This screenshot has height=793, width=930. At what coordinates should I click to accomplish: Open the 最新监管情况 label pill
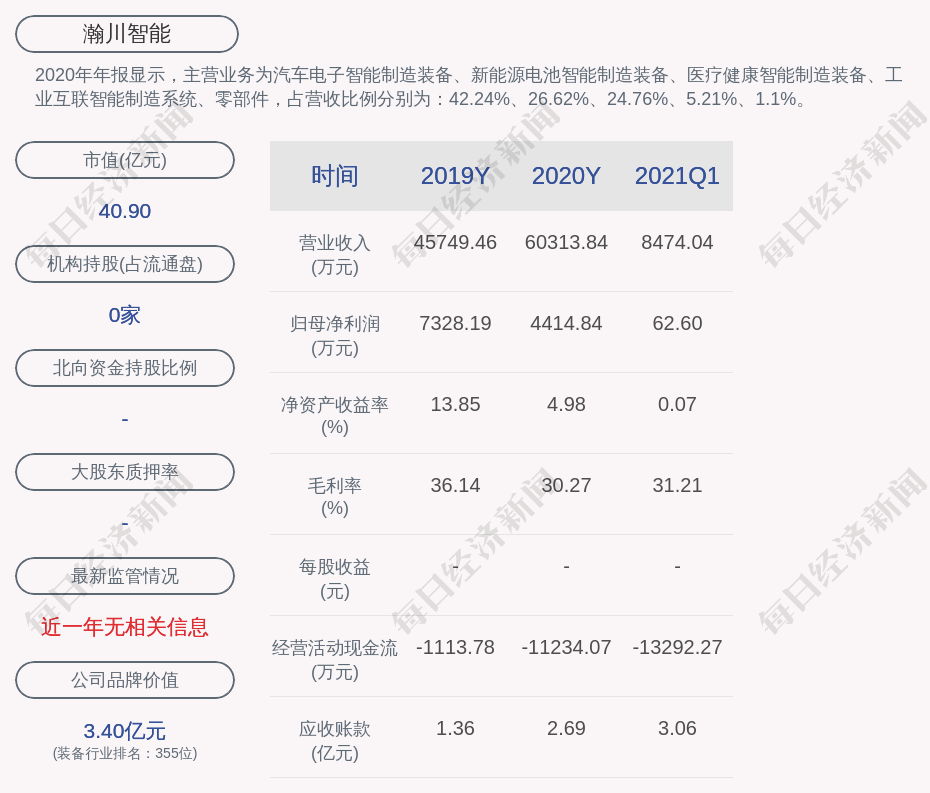pyautogui.click(x=125, y=576)
